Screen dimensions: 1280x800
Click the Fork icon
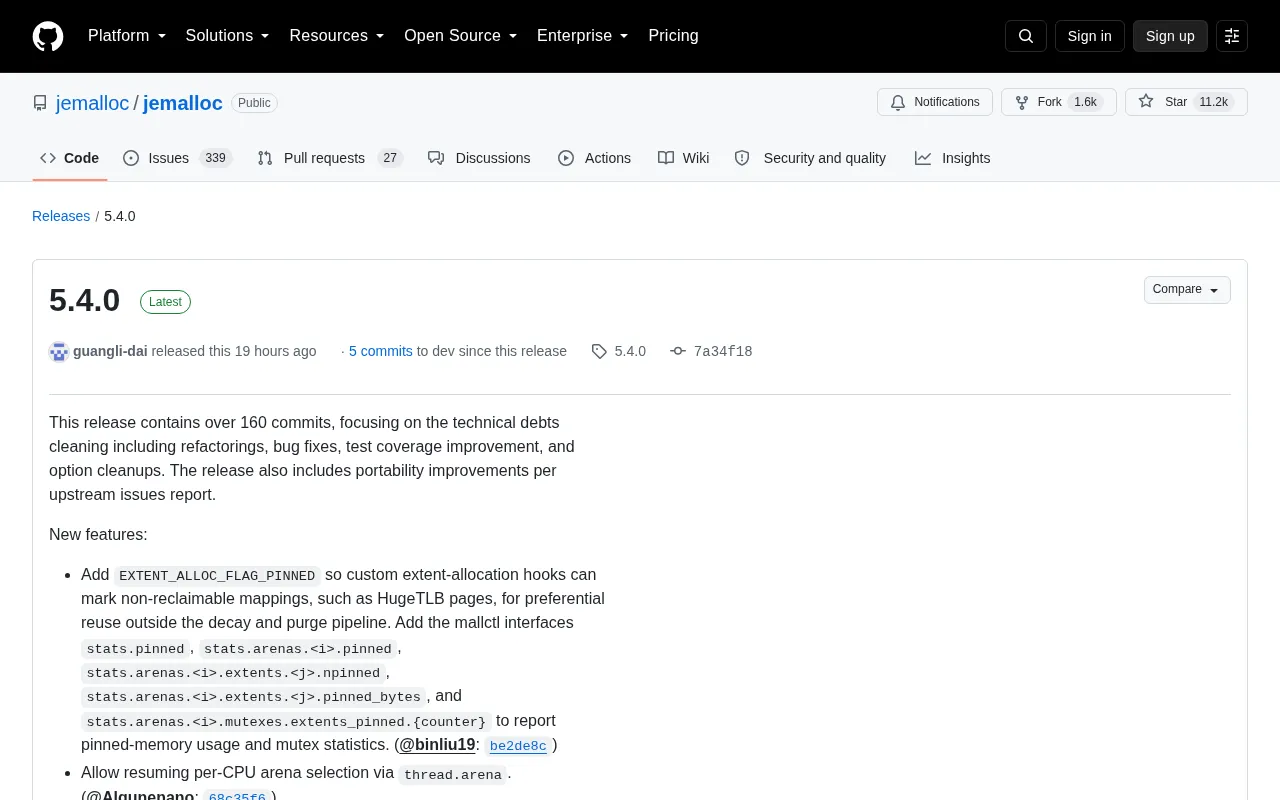coord(1022,102)
